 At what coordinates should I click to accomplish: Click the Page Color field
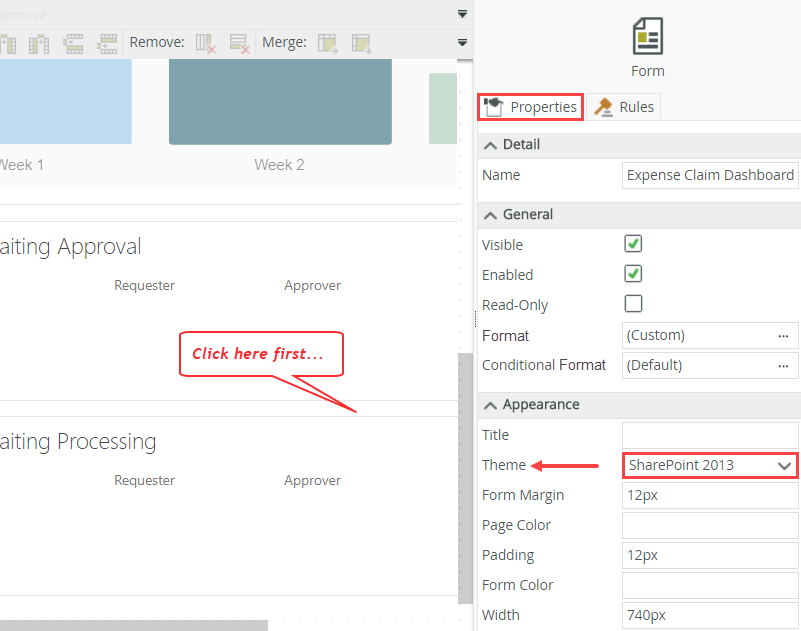pyautogui.click(x=710, y=525)
